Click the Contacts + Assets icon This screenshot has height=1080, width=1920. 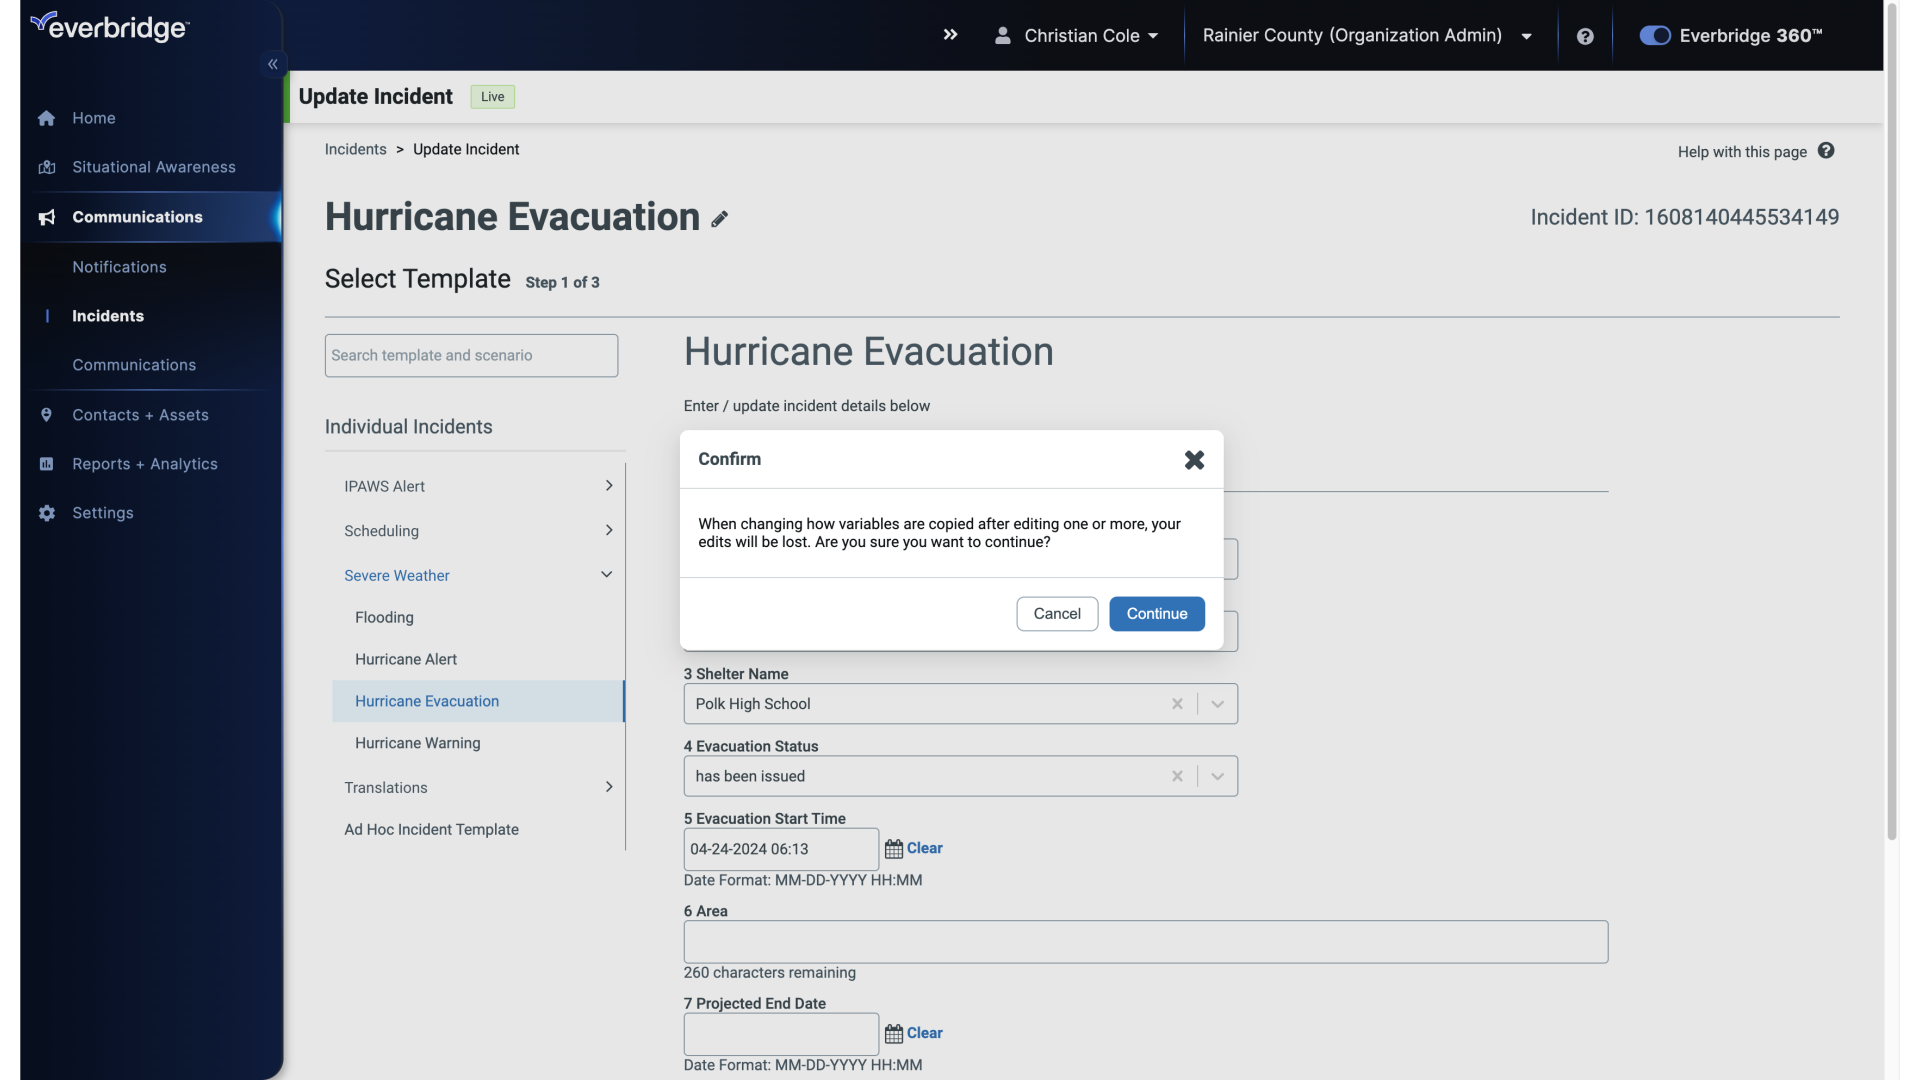tap(46, 414)
